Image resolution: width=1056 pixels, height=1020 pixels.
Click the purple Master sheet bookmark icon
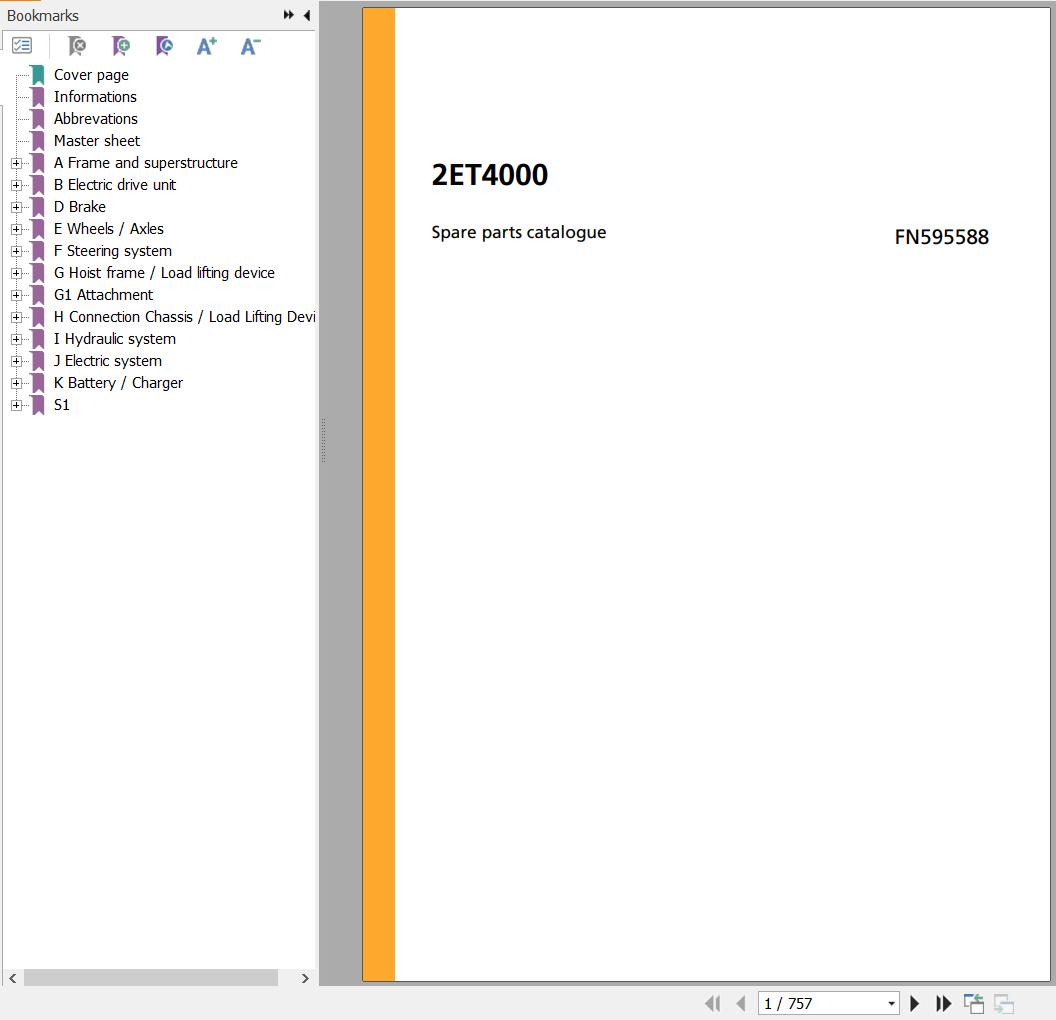tap(38, 141)
